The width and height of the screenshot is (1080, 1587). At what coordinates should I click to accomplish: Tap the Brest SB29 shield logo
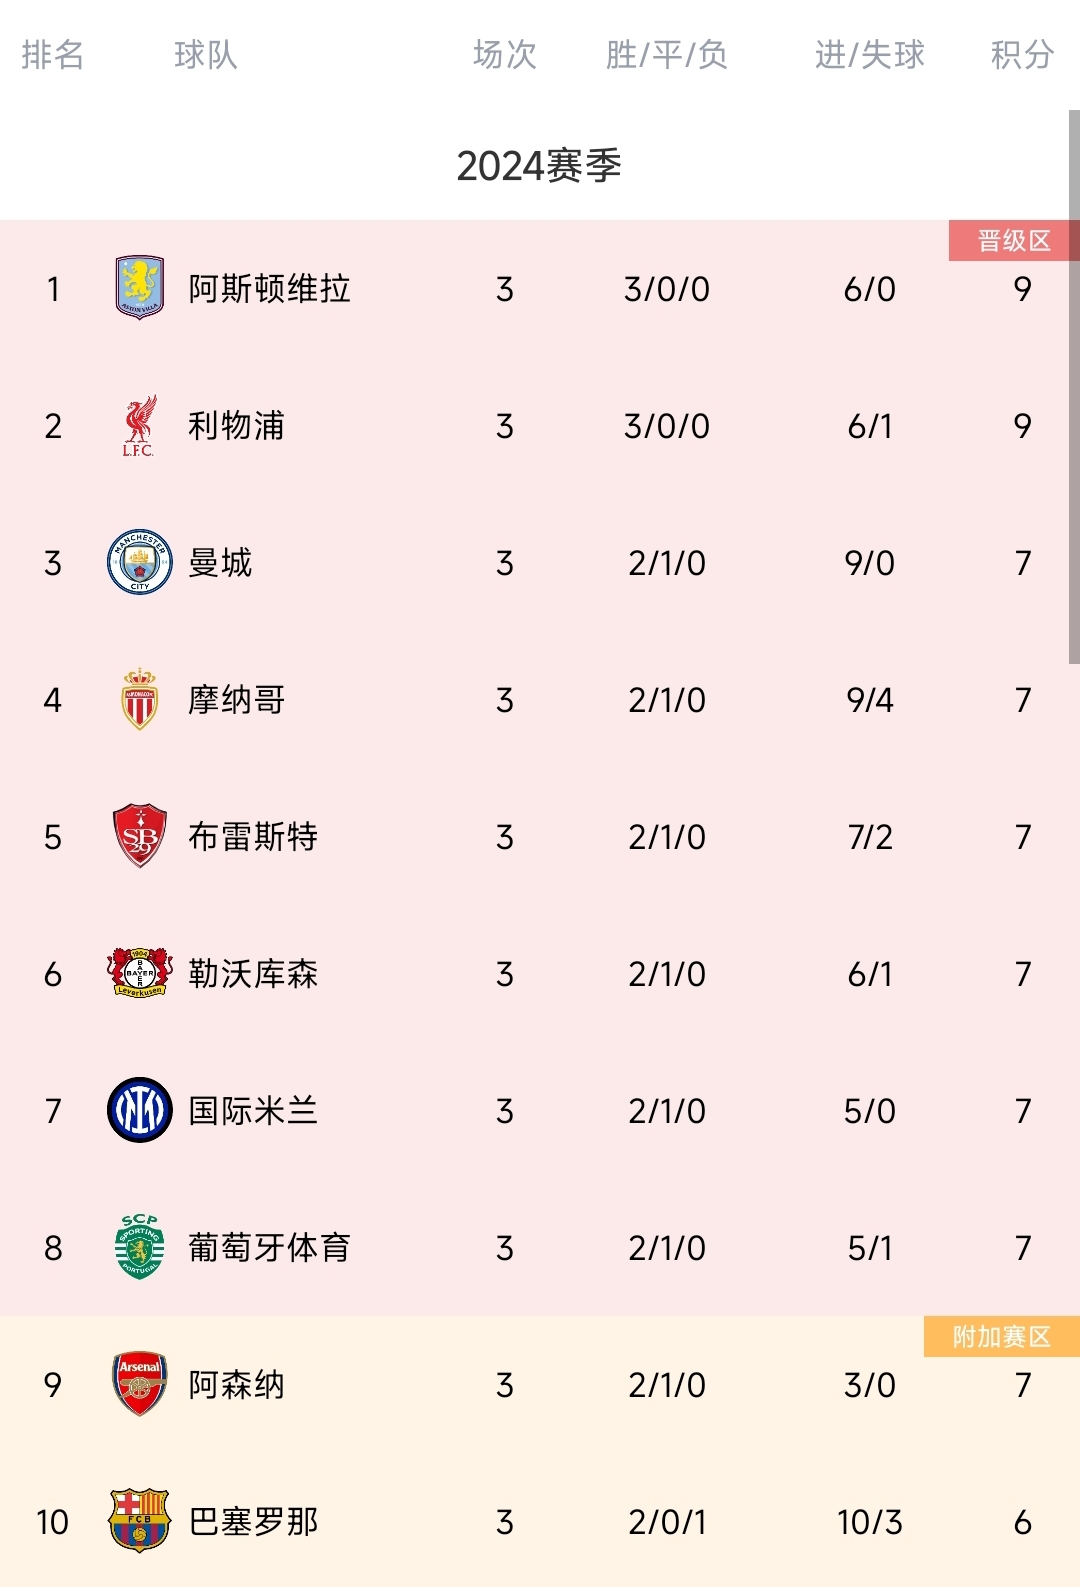click(140, 836)
